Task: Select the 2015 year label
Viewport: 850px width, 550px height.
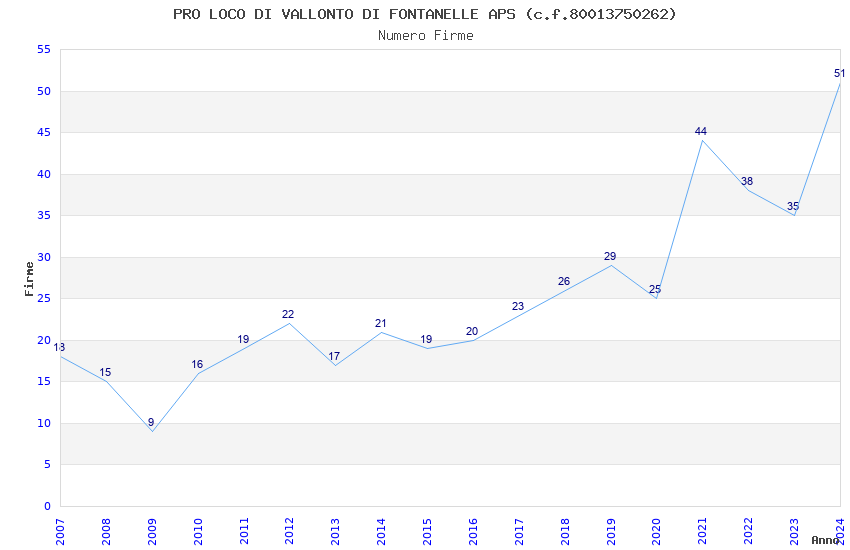Action: coord(427,532)
